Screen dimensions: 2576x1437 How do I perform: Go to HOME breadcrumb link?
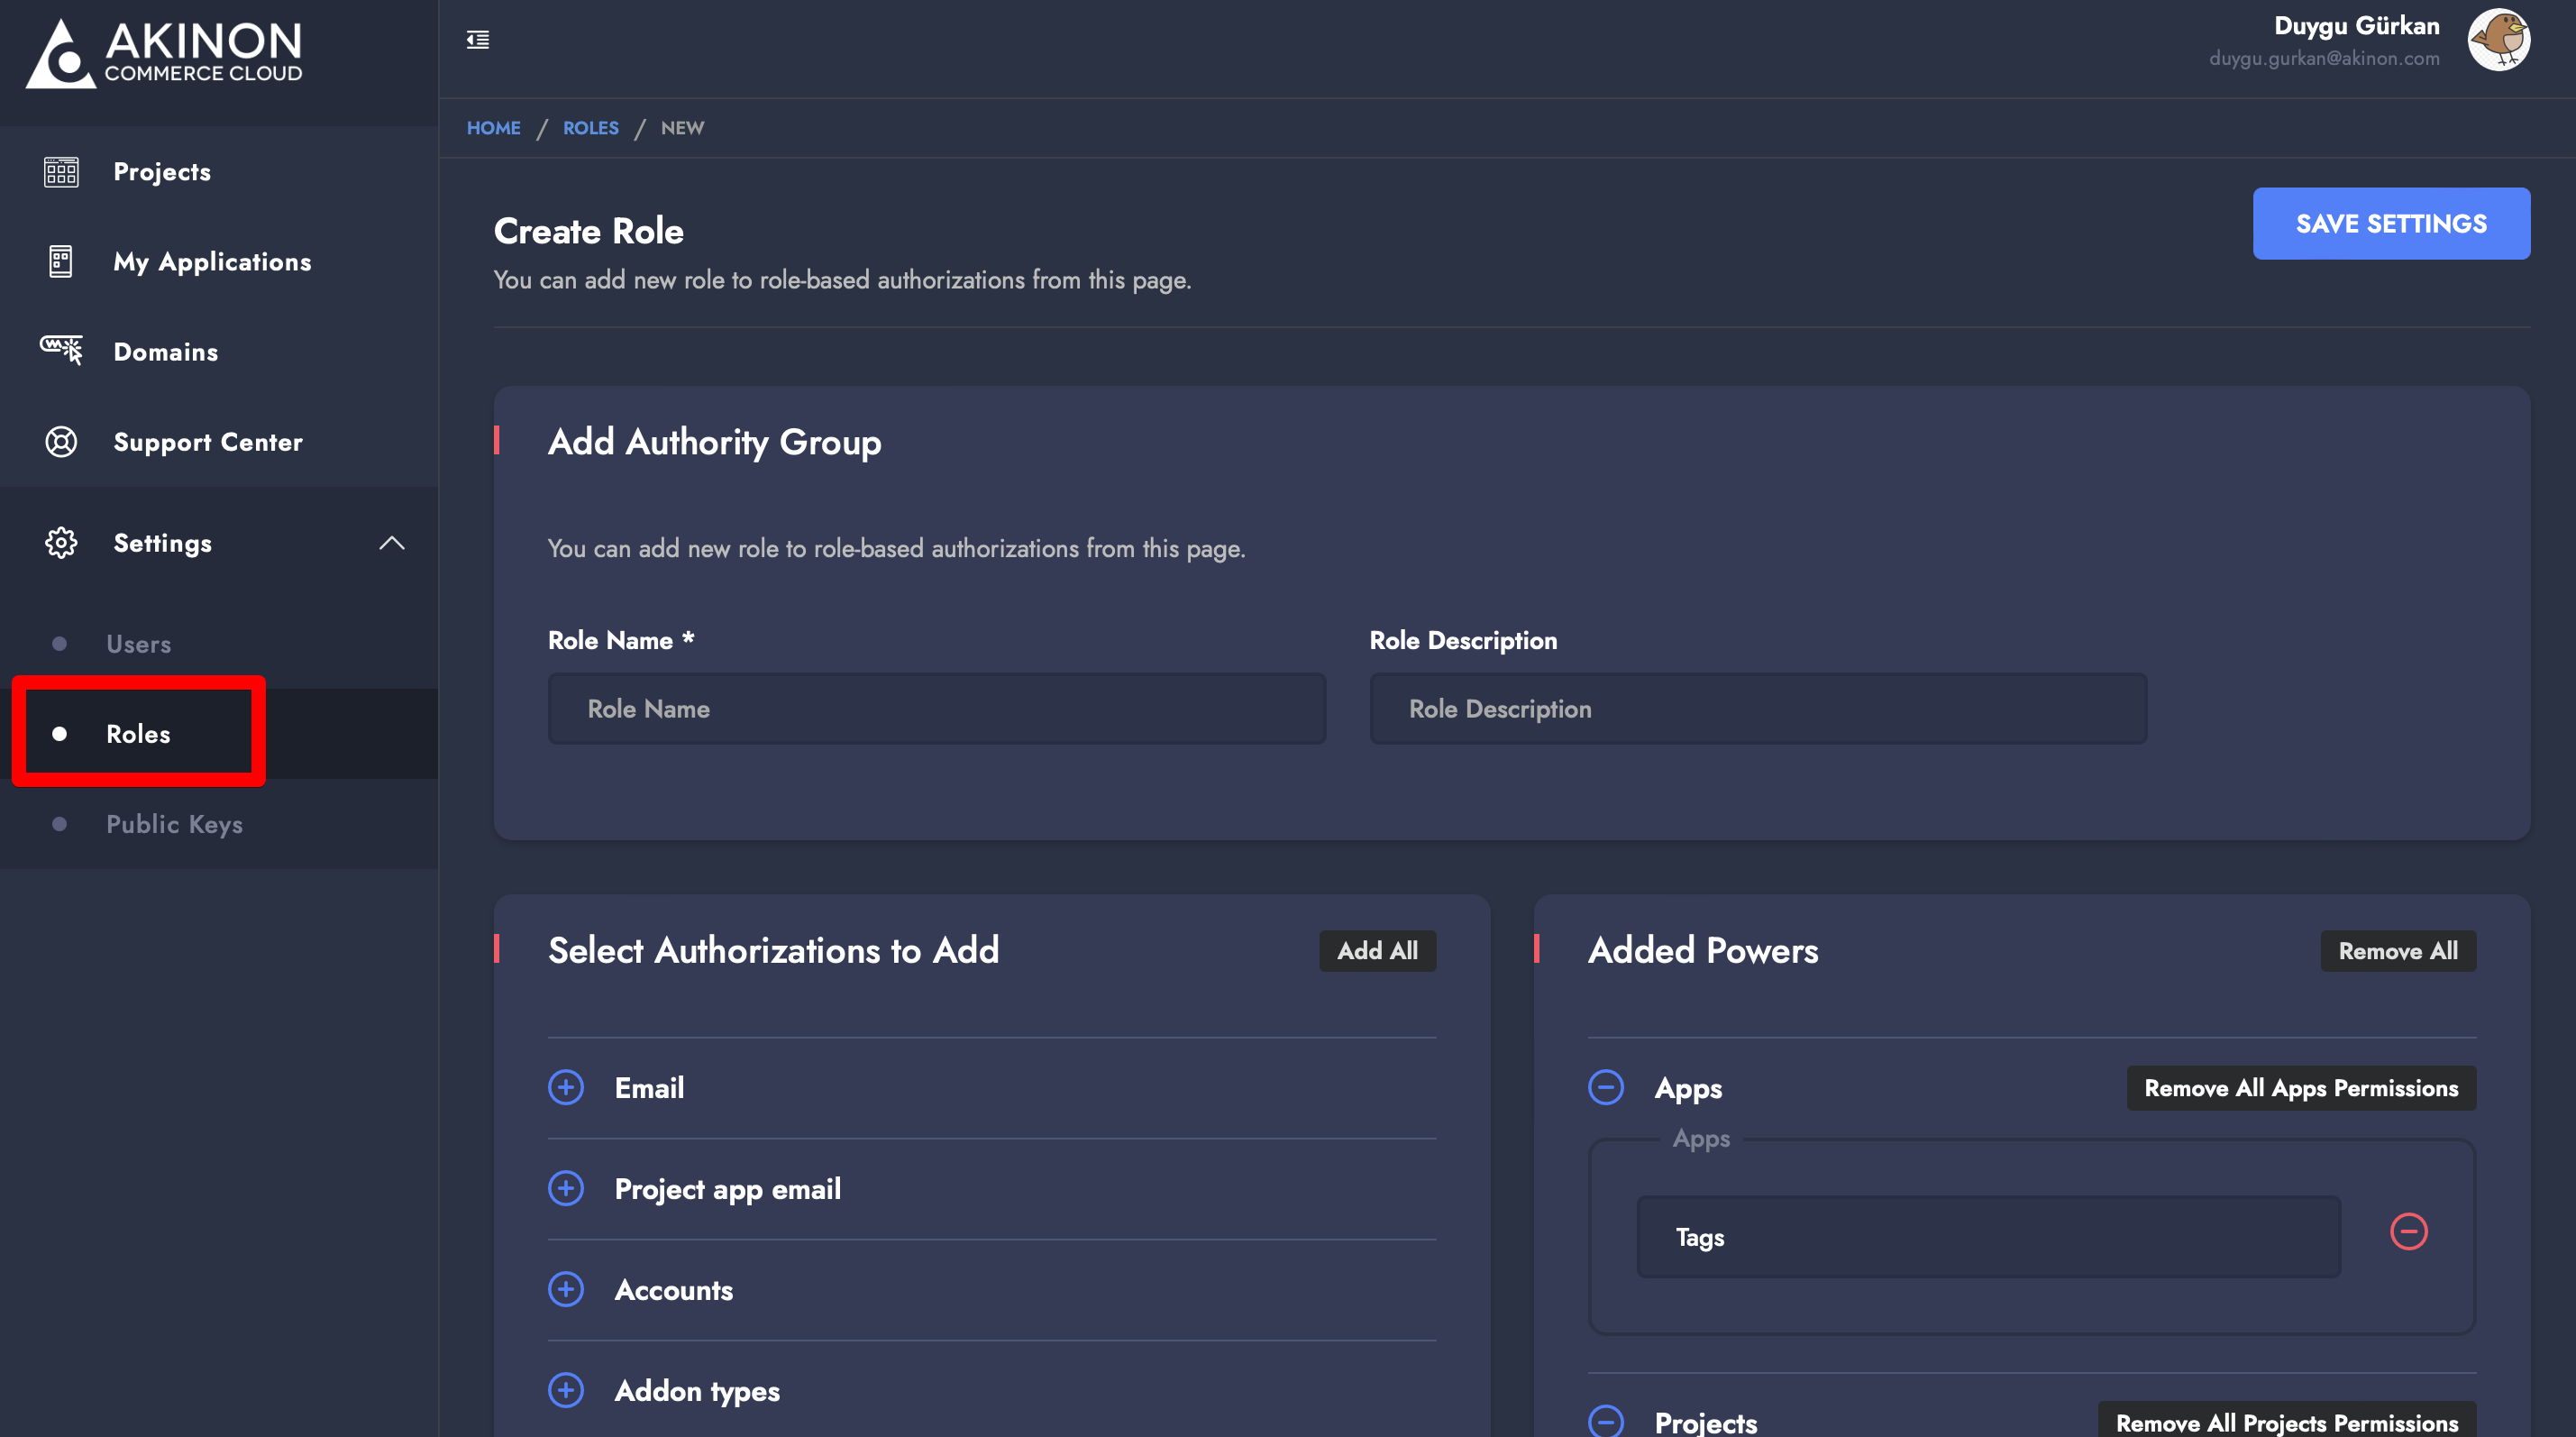pos(494,128)
